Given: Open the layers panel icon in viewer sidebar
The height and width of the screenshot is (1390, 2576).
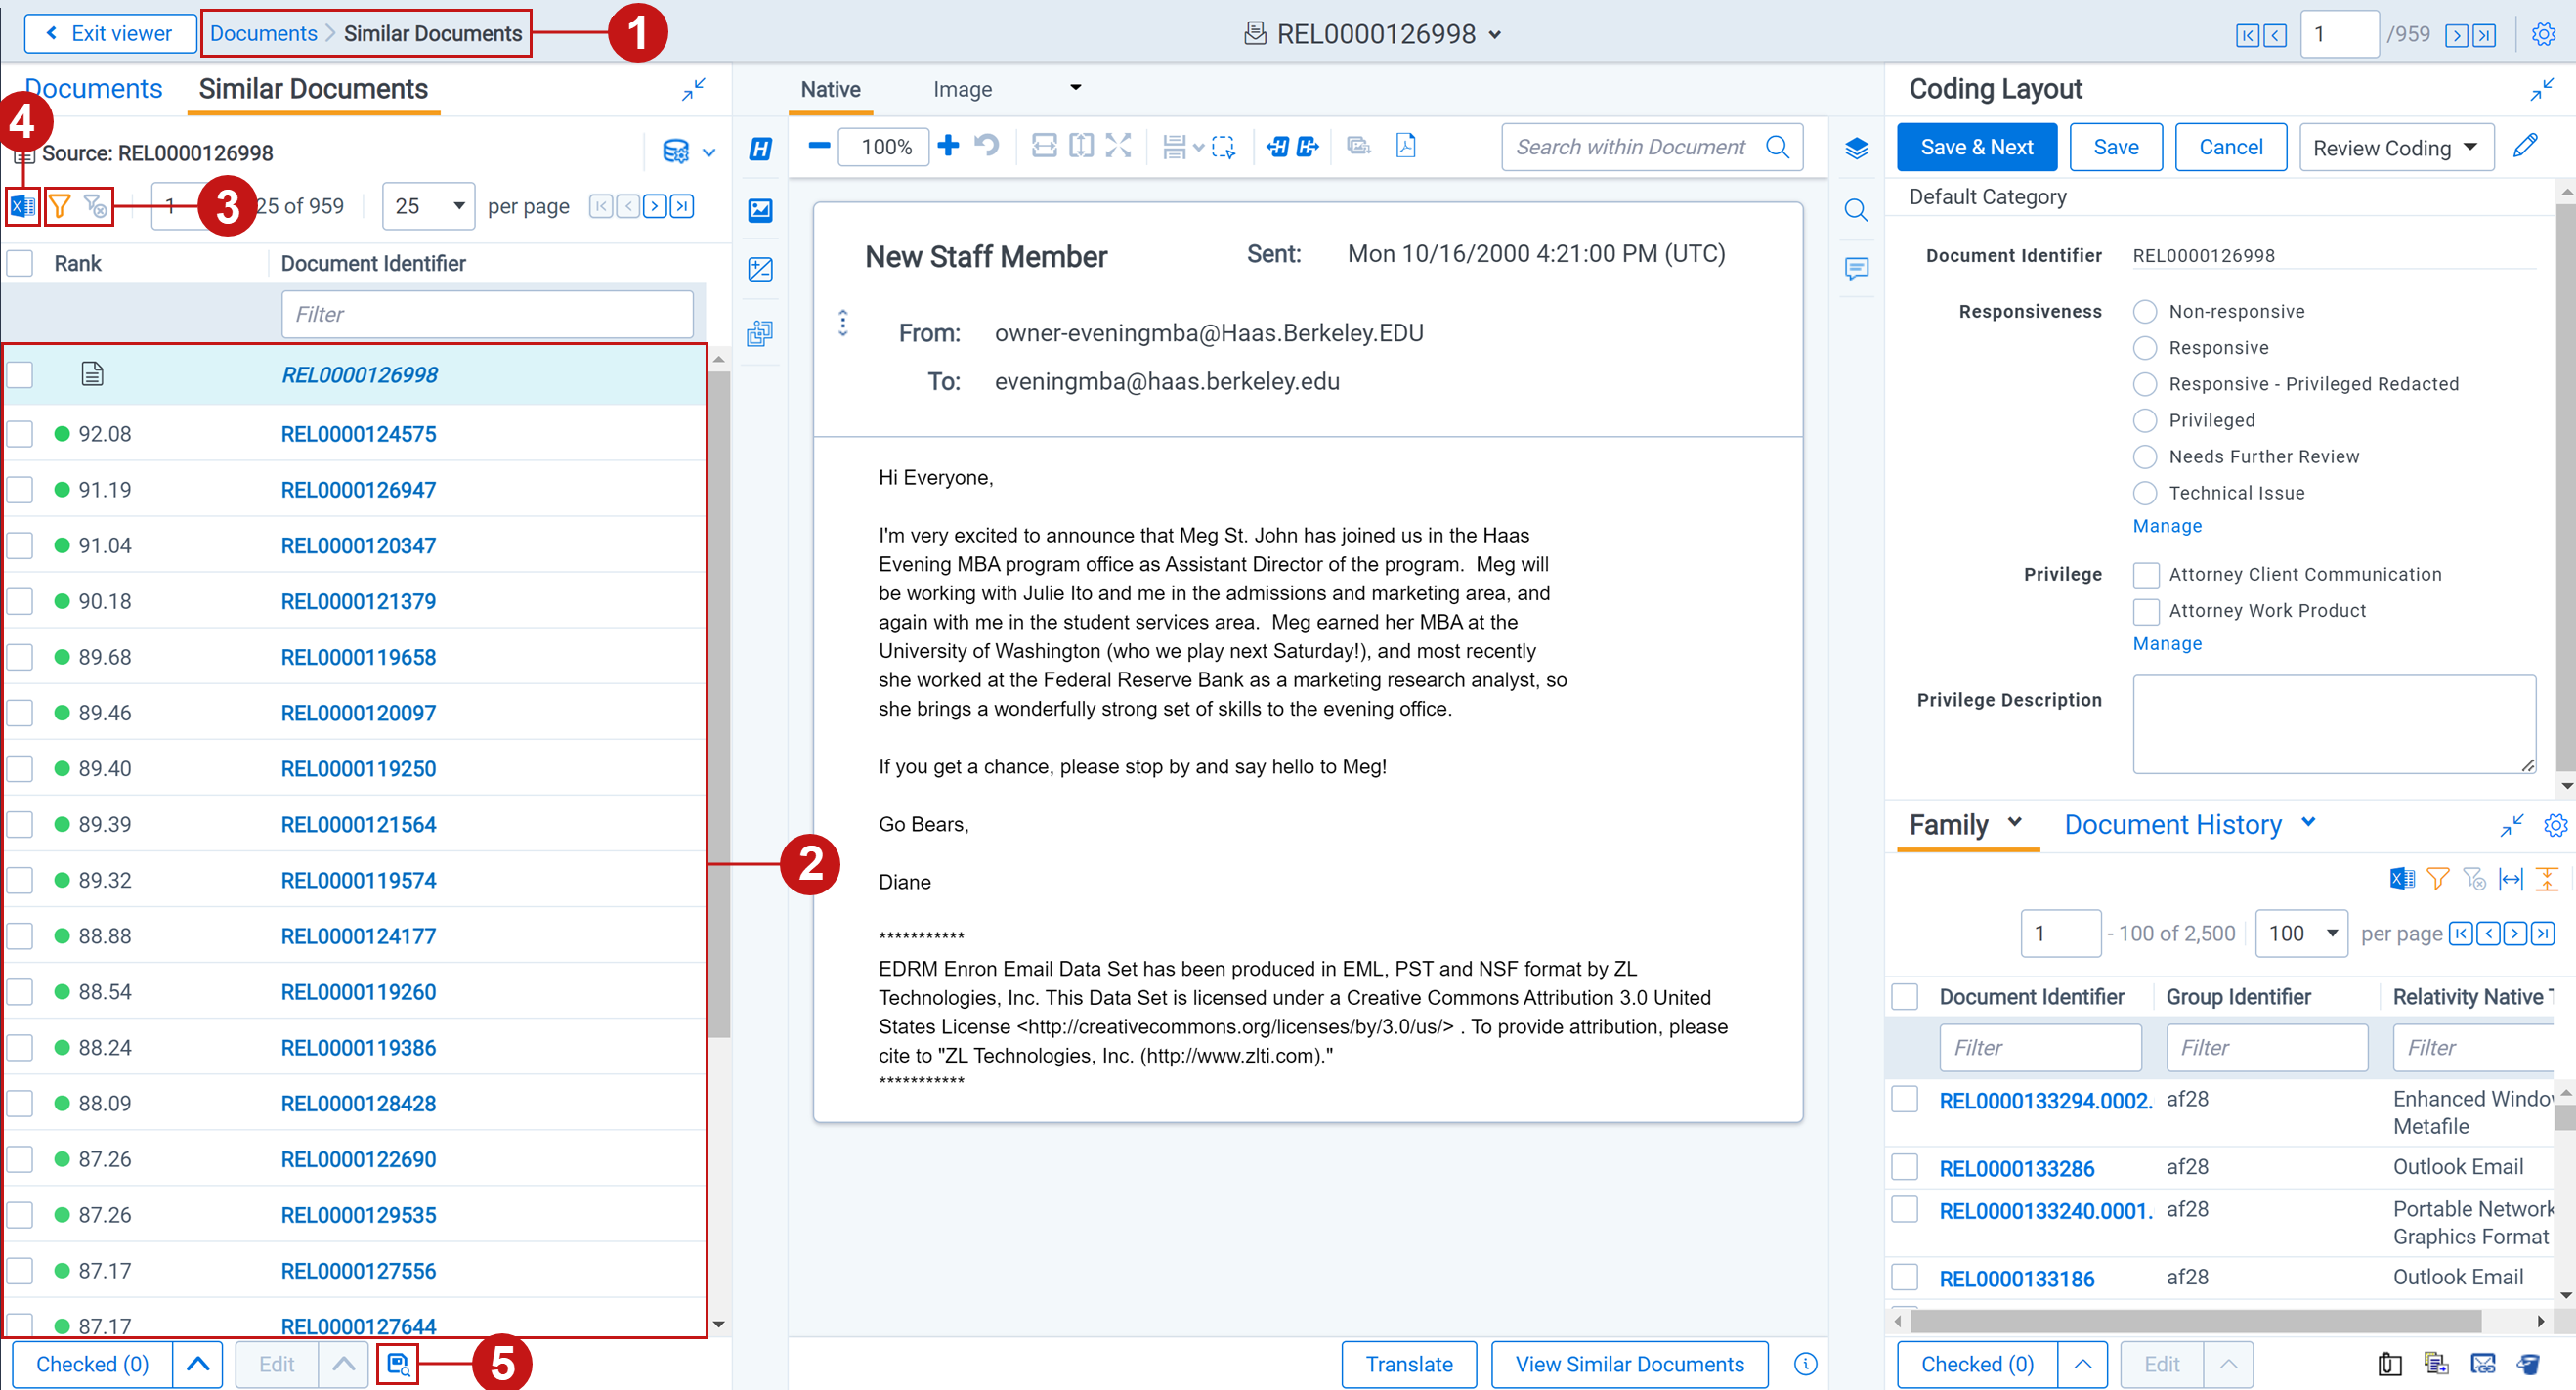Looking at the screenshot, I should pyautogui.click(x=1856, y=149).
